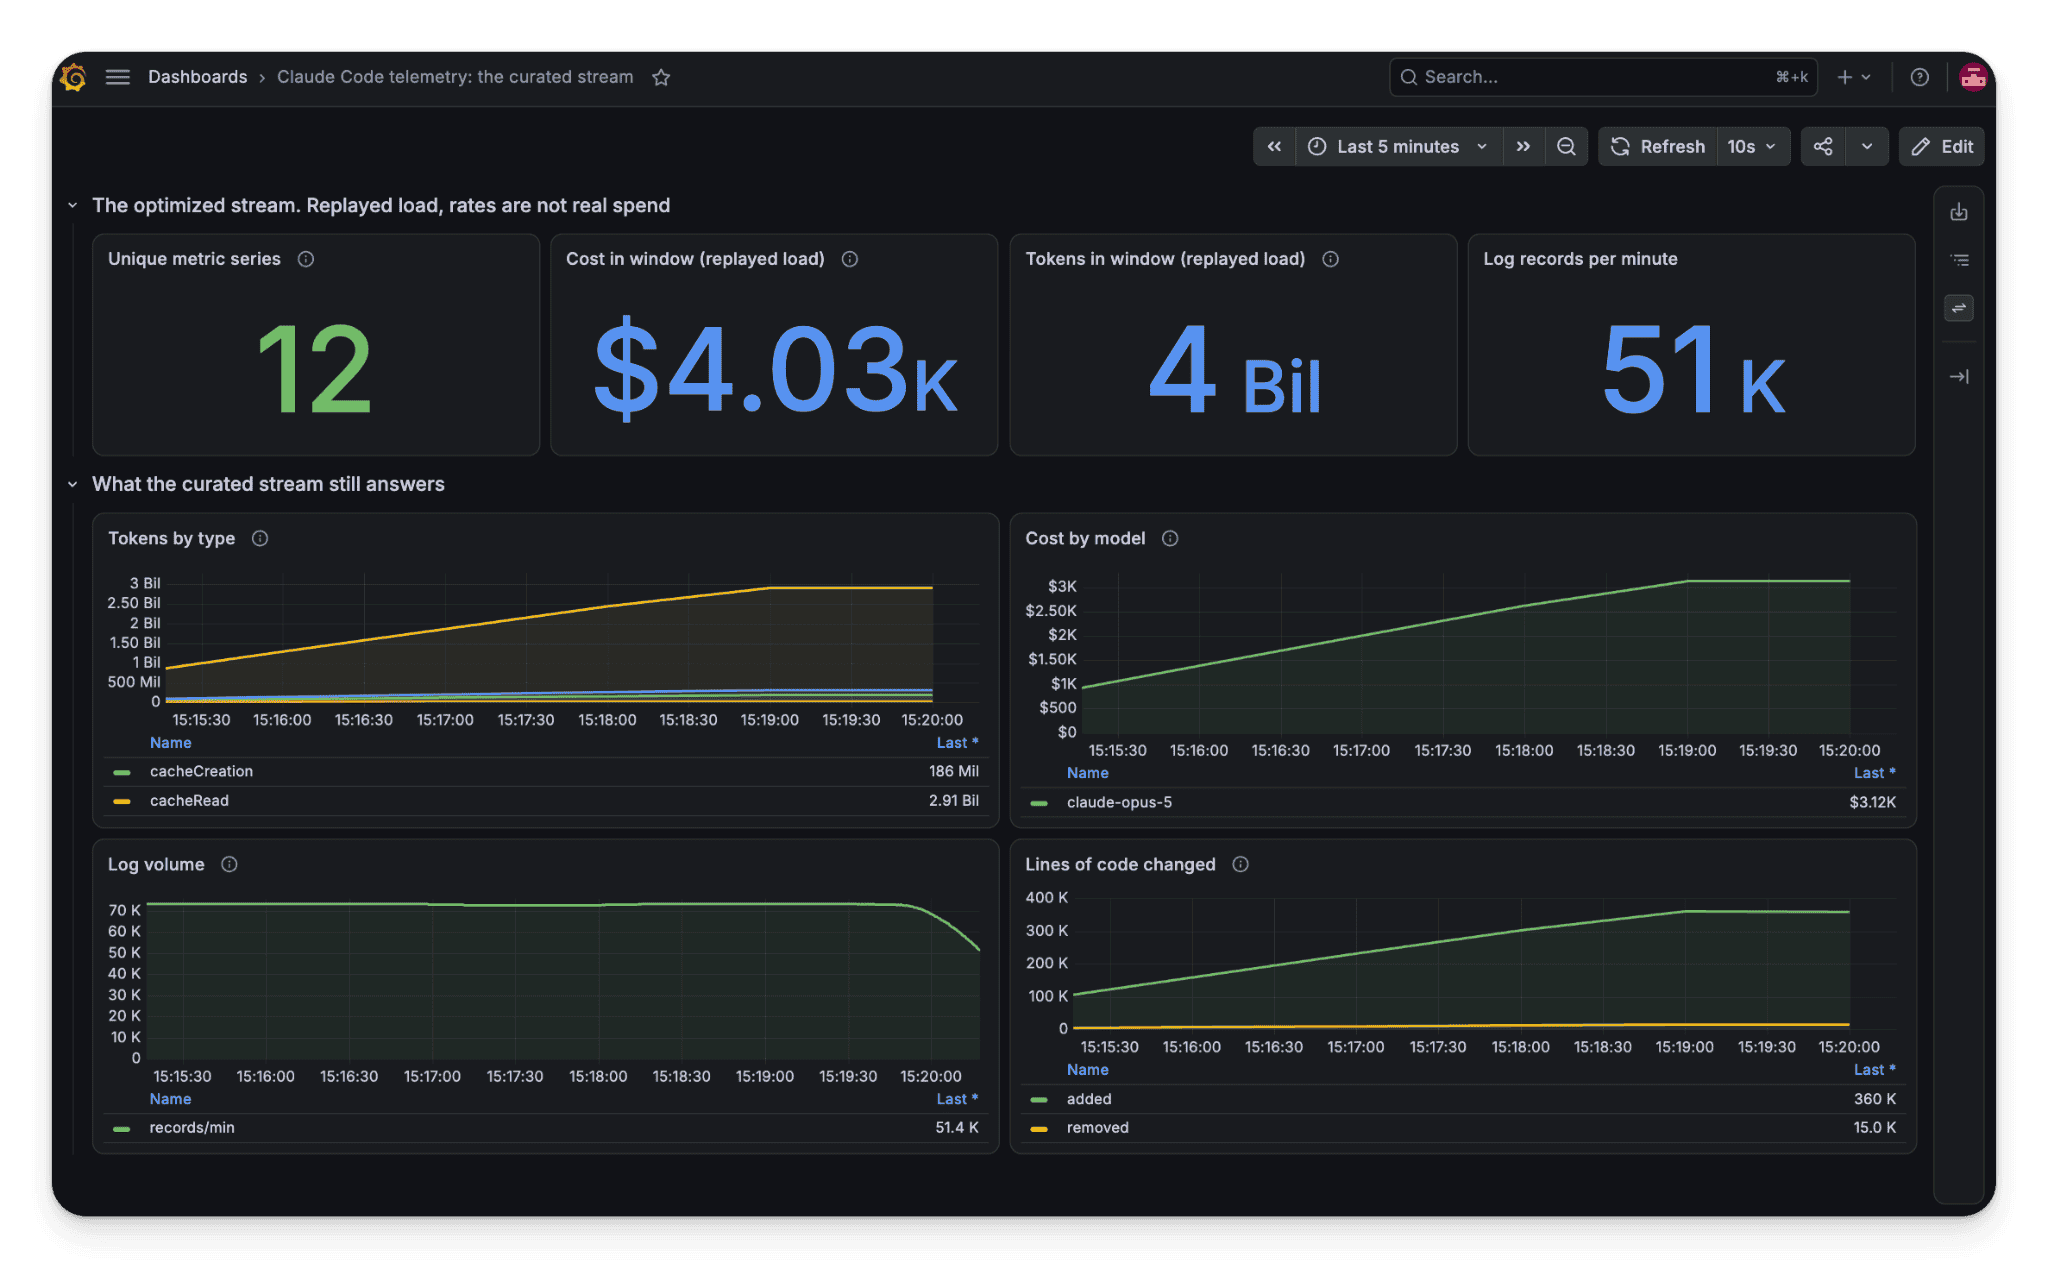Open breadcrumb Claude Code telemetry dashboard title
The height and width of the screenshot is (1268, 2048).
455,77
